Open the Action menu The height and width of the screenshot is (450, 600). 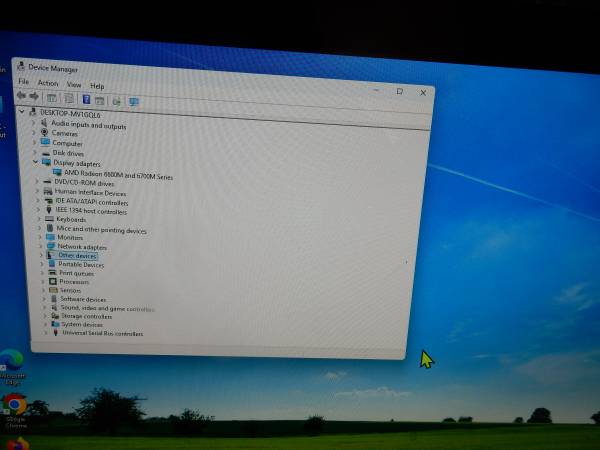tap(48, 83)
